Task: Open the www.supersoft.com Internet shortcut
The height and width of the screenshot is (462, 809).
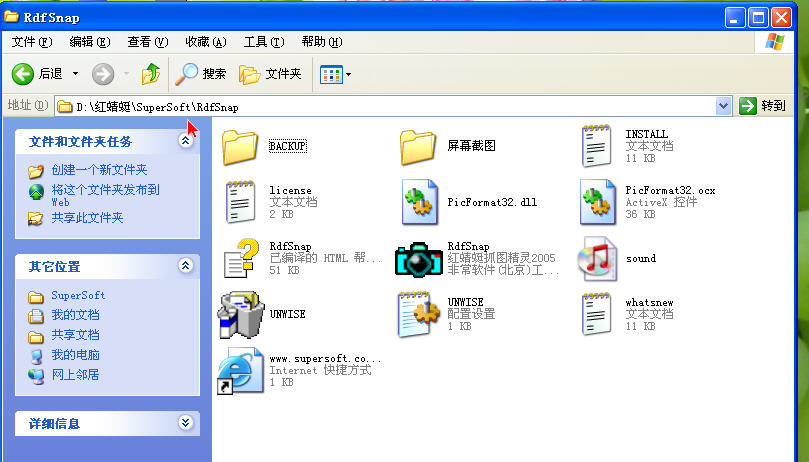Action: click(x=240, y=370)
